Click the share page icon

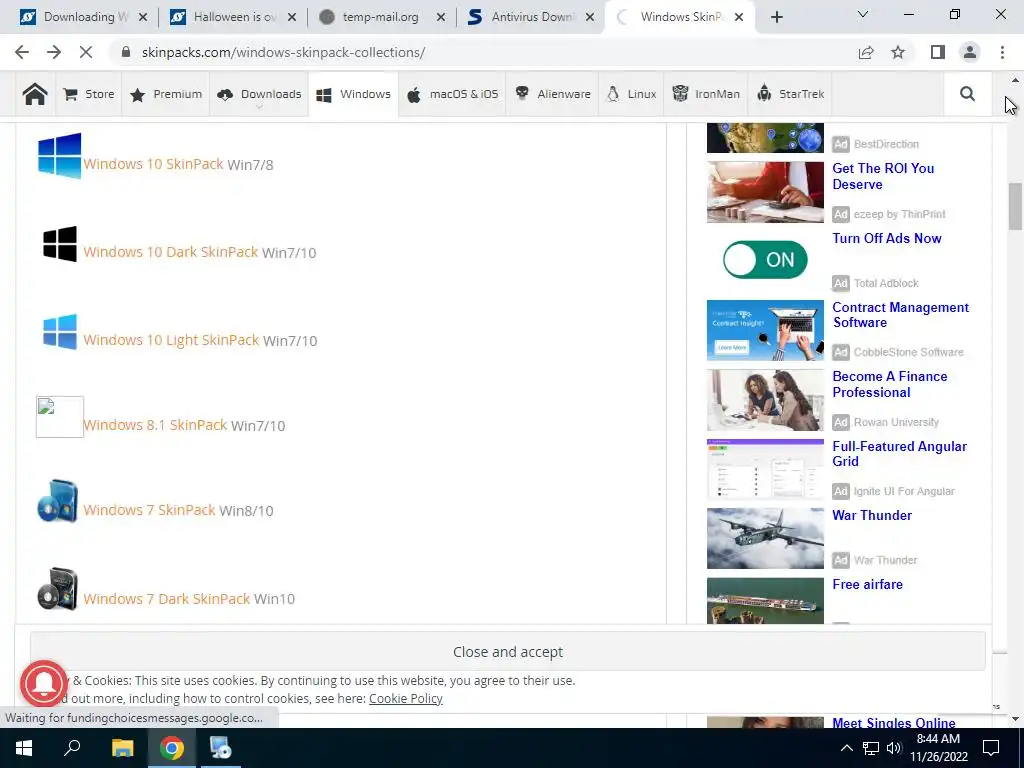[x=866, y=52]
